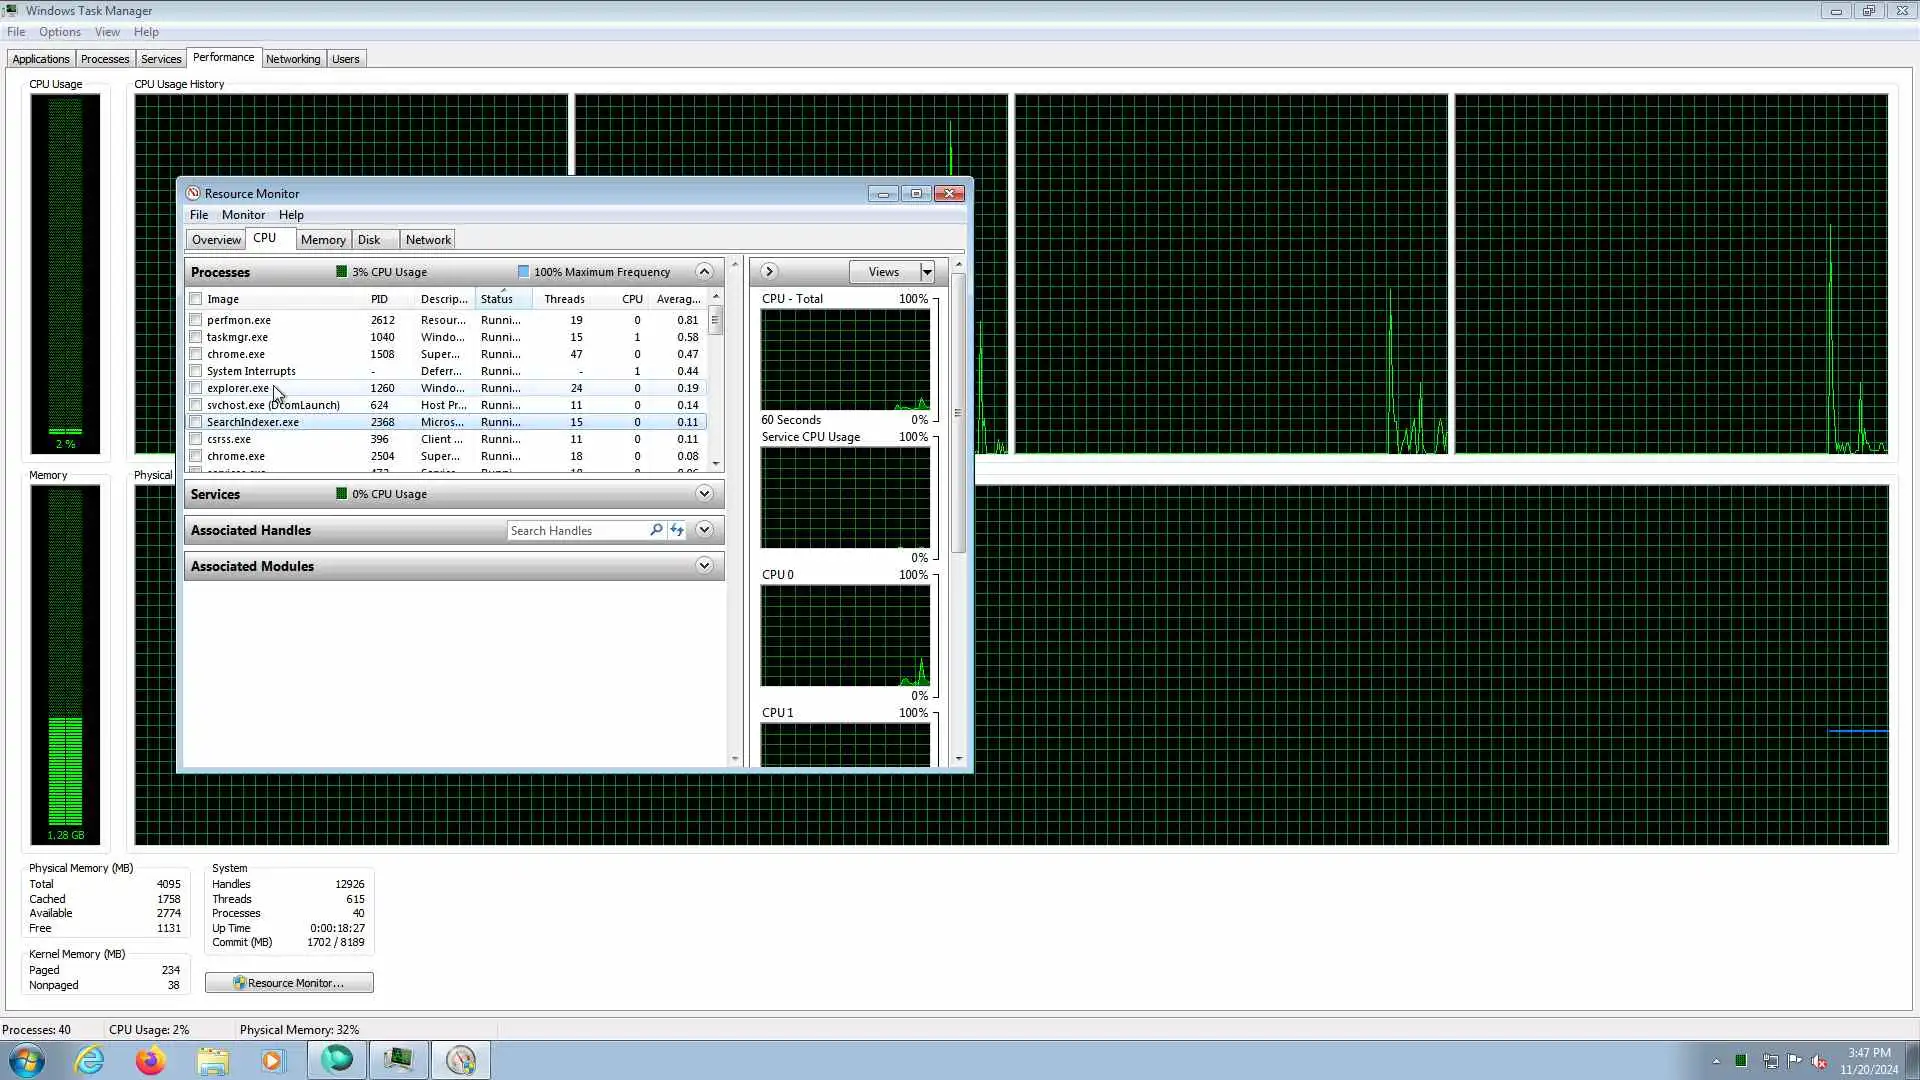This screenshot has width=1920, height=1080.
Task: Sort processes by the Threads column header
Action: click(564, 299)
